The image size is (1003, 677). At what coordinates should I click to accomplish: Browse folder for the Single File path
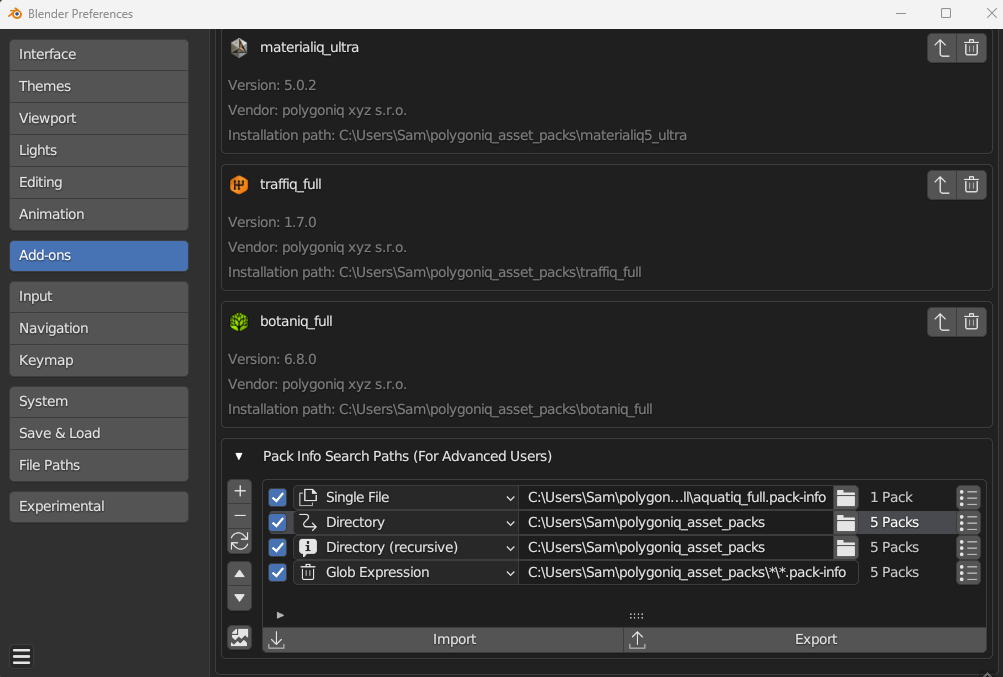click(x=846, y=497)
